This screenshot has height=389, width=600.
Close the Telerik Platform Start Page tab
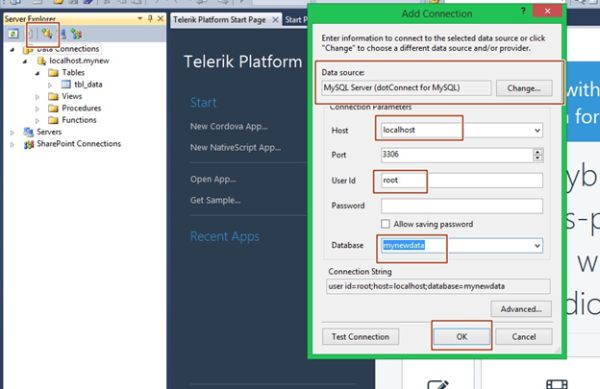pos(275,20)
